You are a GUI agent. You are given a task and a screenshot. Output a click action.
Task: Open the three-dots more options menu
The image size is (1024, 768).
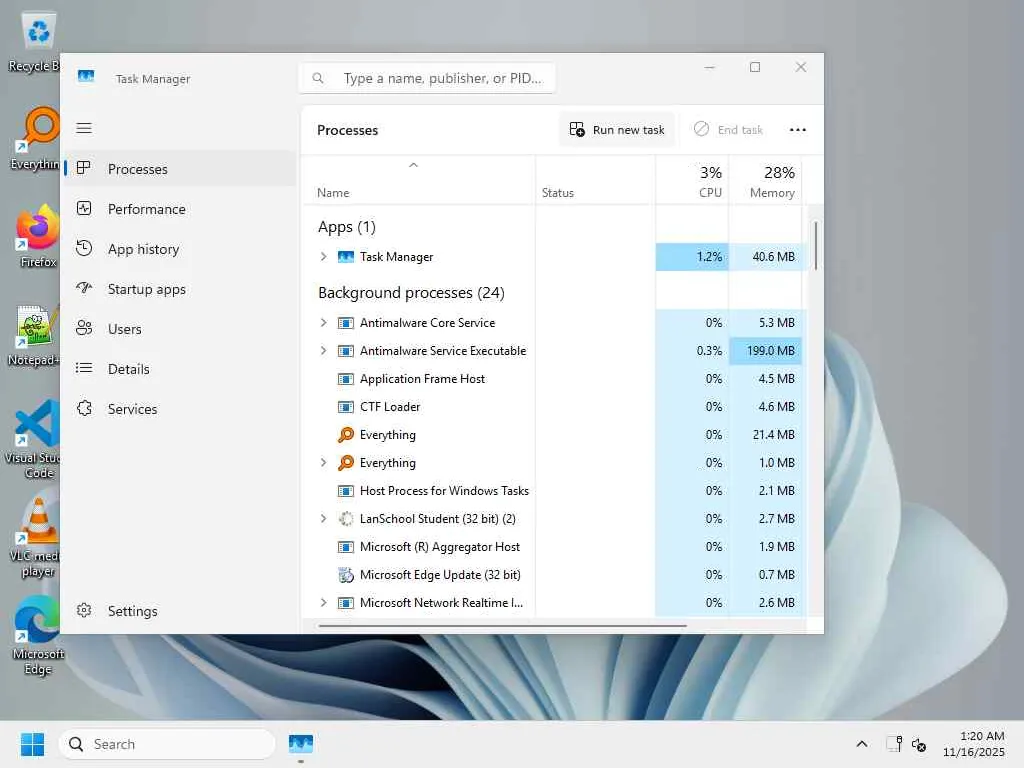pos(797,129)
